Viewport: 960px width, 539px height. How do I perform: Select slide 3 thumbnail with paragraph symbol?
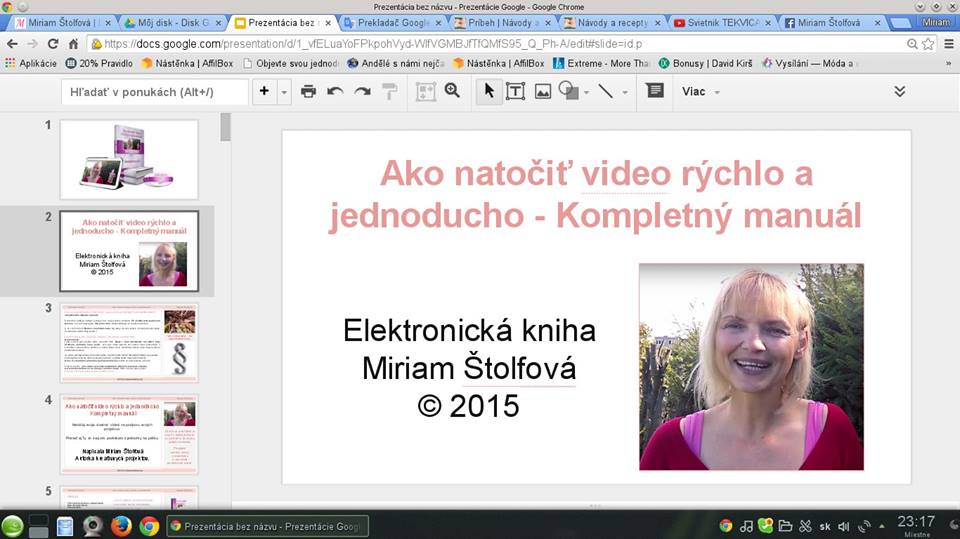(x=129, y=342)
